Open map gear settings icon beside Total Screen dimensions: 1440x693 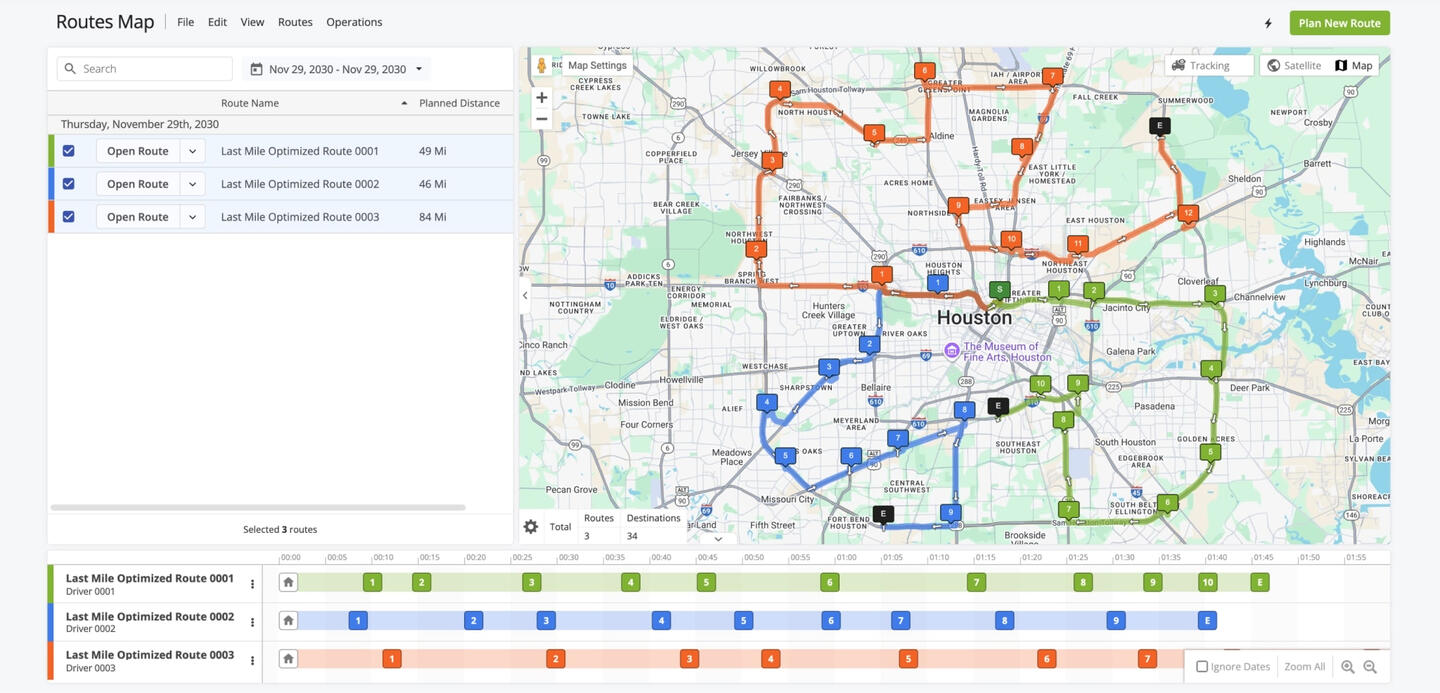[531, 527]
